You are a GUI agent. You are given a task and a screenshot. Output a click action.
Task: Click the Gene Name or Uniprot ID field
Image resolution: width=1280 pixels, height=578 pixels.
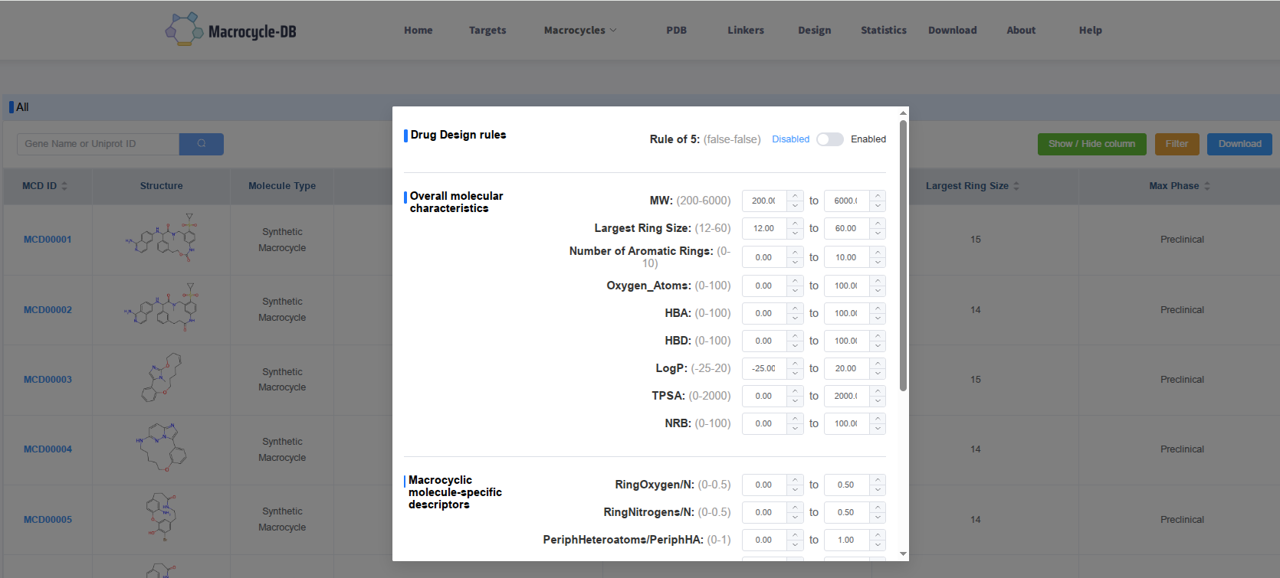98,144
